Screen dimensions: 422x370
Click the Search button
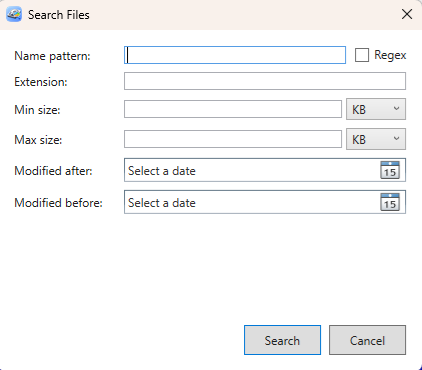click(x=282, y=340)
